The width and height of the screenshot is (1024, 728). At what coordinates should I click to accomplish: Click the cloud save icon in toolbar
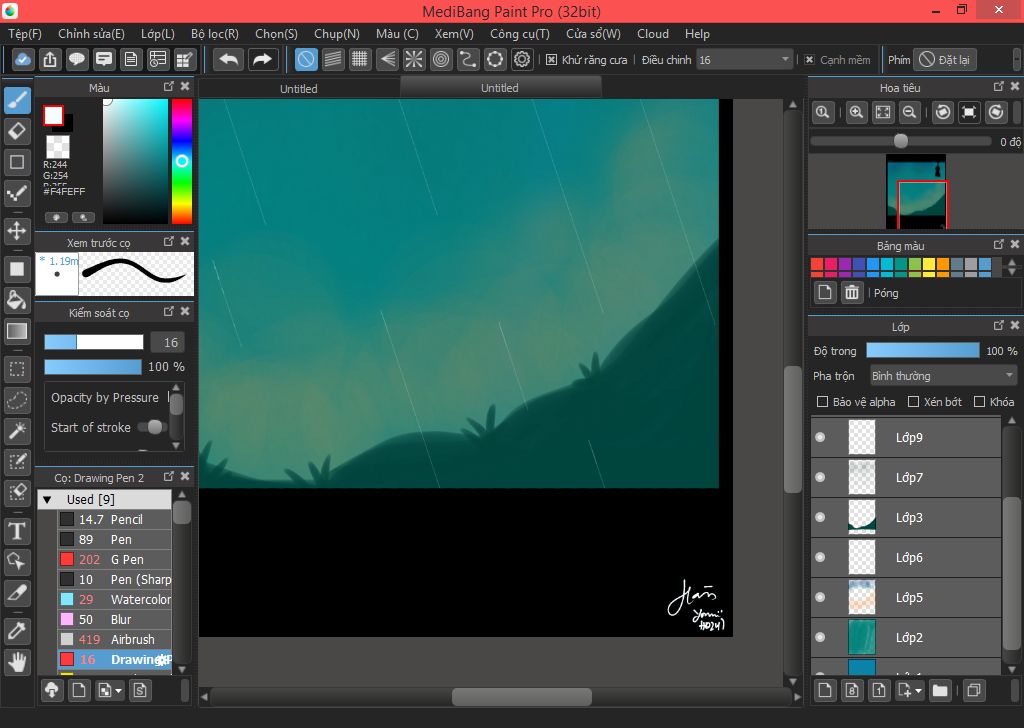[22, 59]
